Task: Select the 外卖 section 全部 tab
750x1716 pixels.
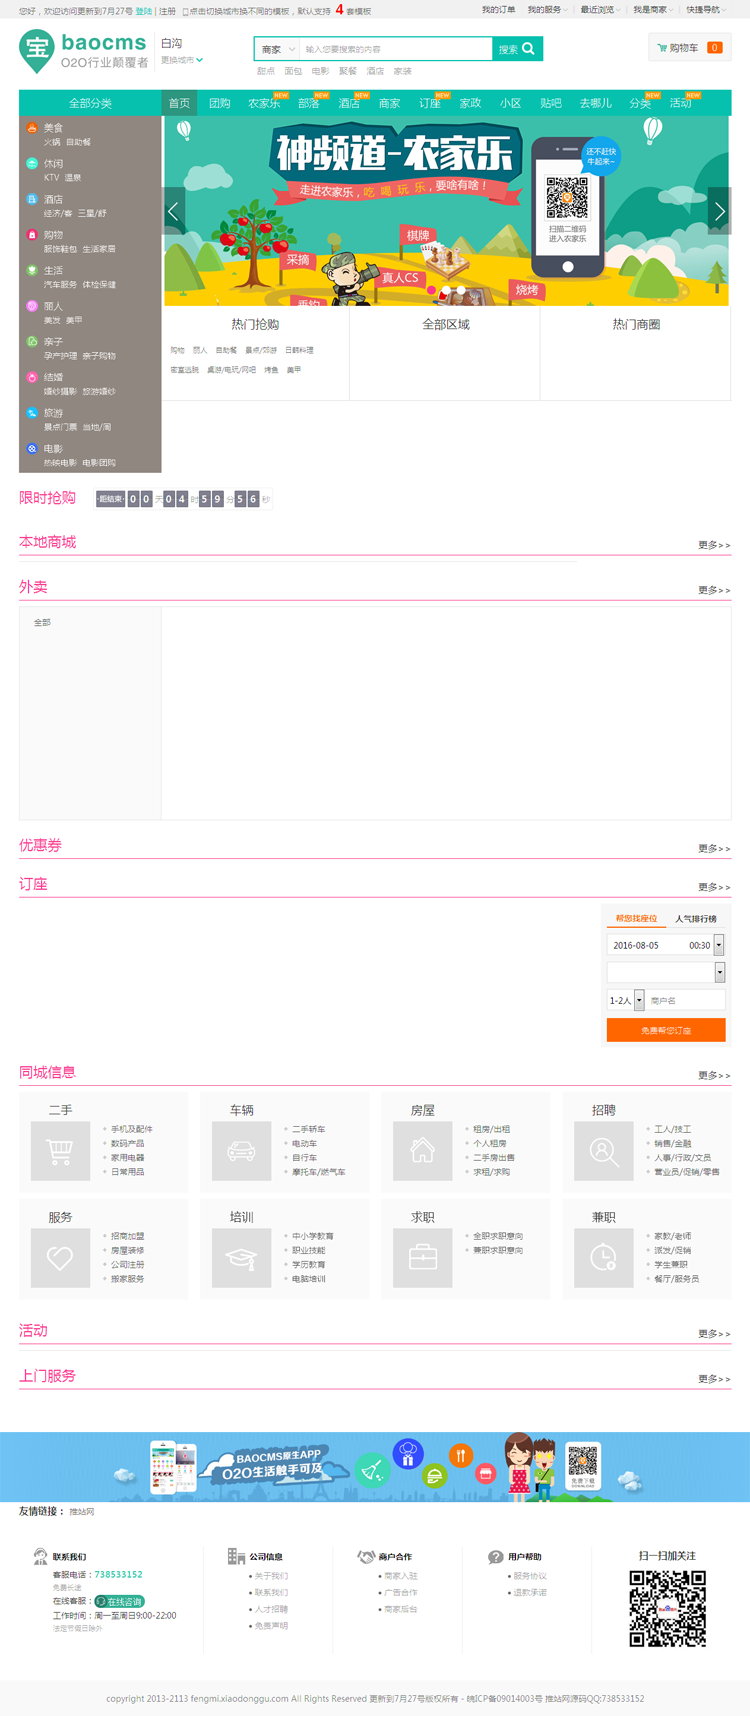Action: click(42, 623)
